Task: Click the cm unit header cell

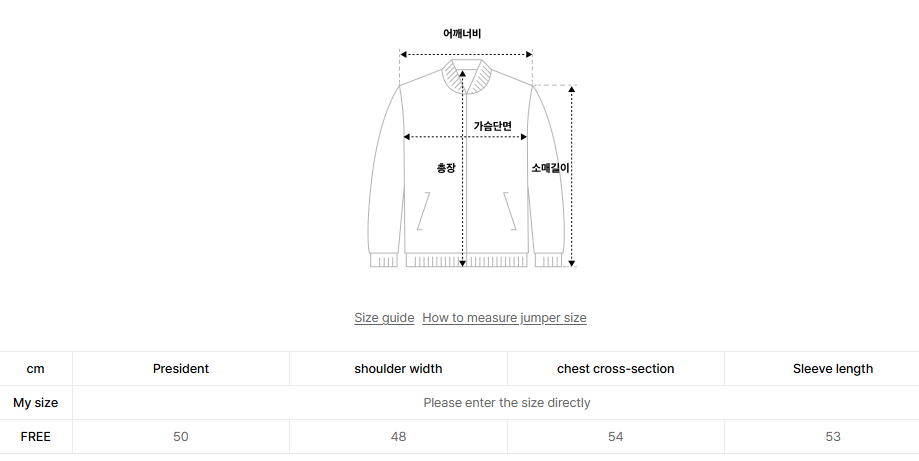Action: pos(35,369)
